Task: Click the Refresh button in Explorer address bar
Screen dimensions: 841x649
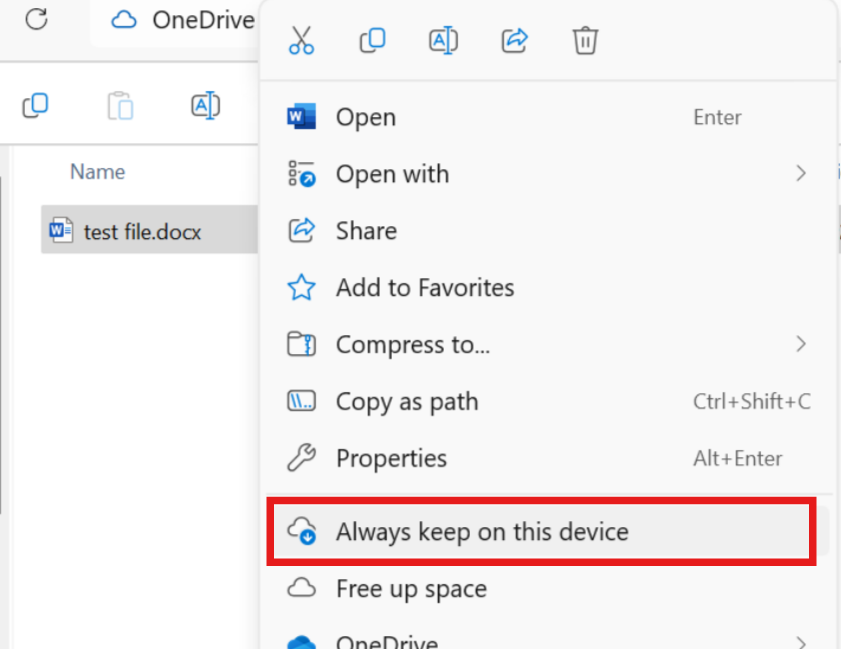Action: pyautogui.click(x=36, y=20)
